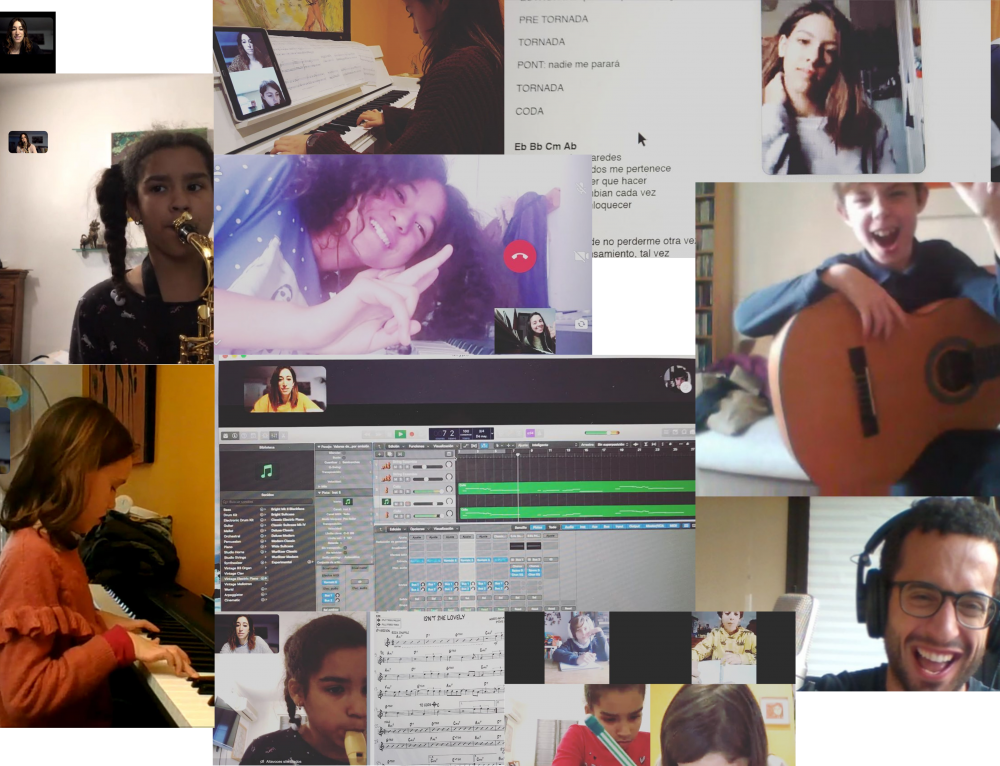Image resolution: width=1000 pixels, height=766 pixels.
Task: Click the red hang up call button
Action: [x=519, y=256]
